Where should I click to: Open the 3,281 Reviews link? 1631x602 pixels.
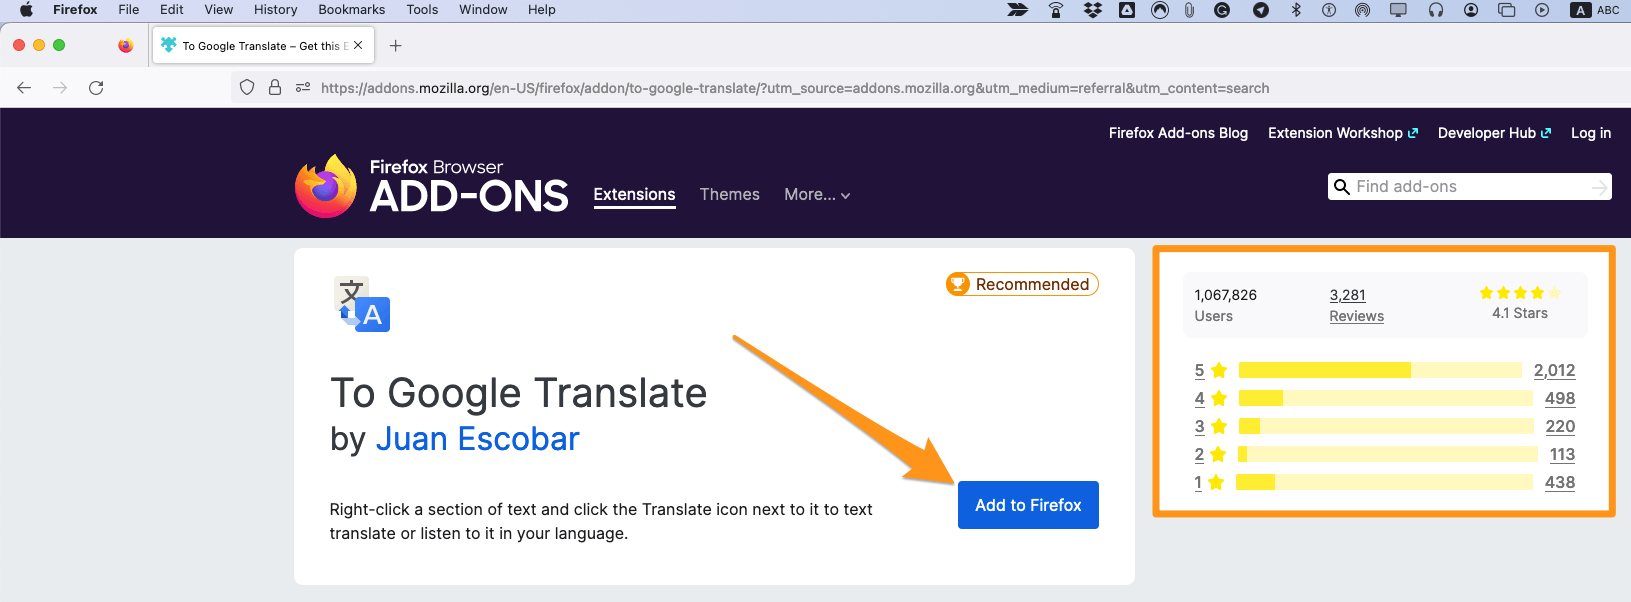[1356, 305]
